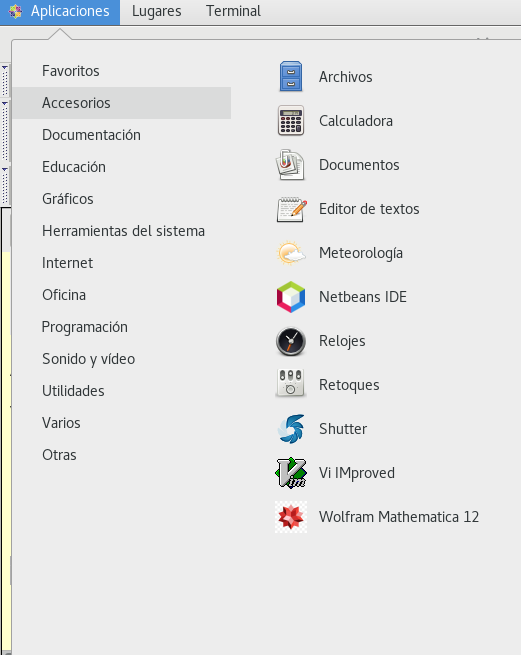The height and width of the screenshot is (655, 521).
Task: Open the Documentos application icon
Action: pos(291,165)
